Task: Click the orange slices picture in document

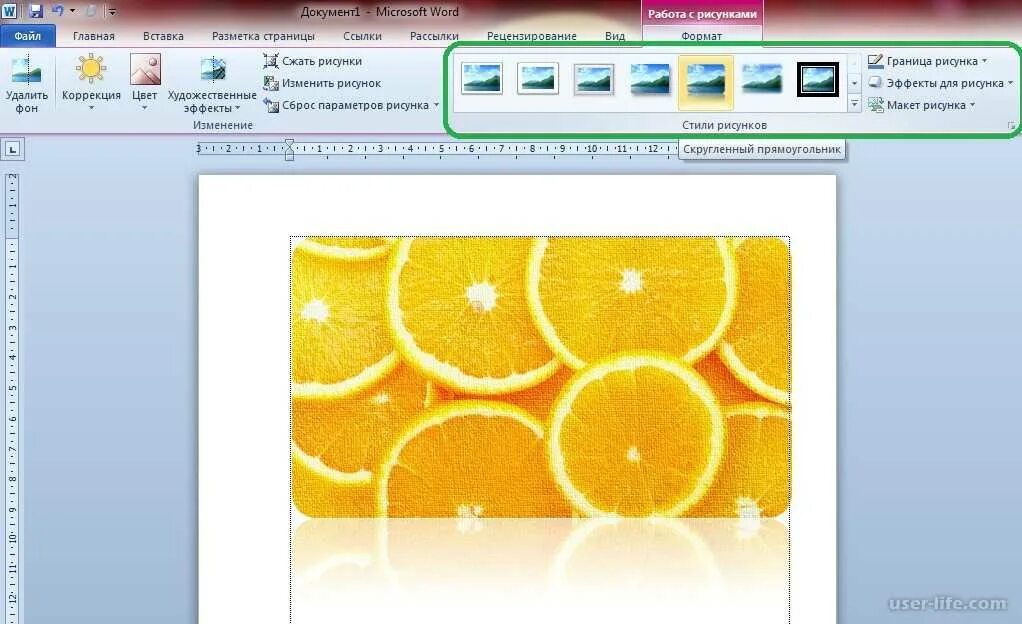Action: click(x=541, y=377)
